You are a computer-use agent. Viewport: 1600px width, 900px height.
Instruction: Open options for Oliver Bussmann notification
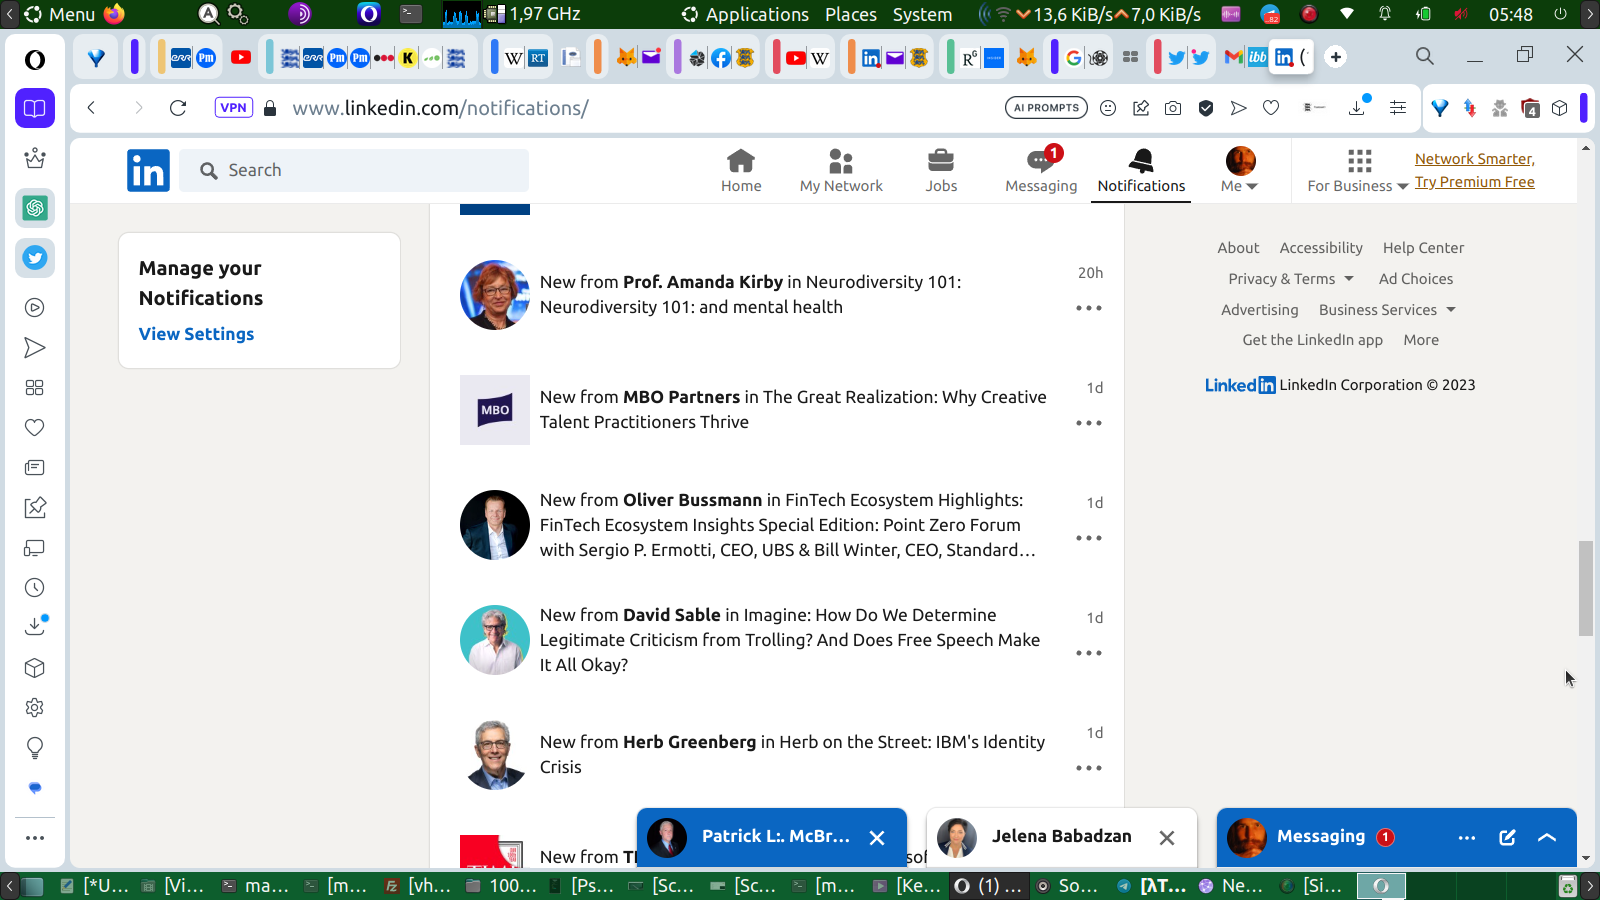pyautogui.click(x=1089, y=538)
